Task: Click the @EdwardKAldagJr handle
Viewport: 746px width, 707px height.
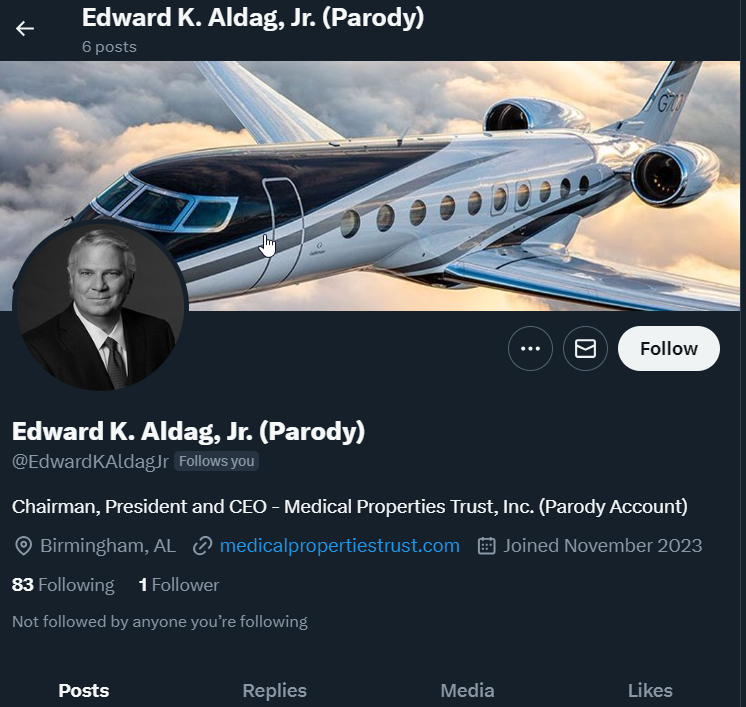Action: pos(90,462)
